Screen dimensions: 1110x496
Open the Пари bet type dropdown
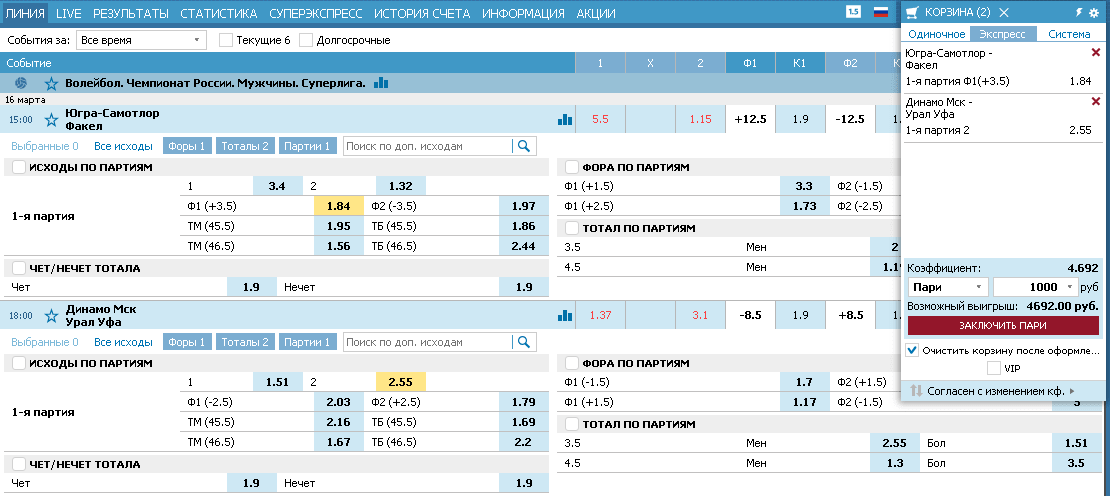click(x=948, y=287)
